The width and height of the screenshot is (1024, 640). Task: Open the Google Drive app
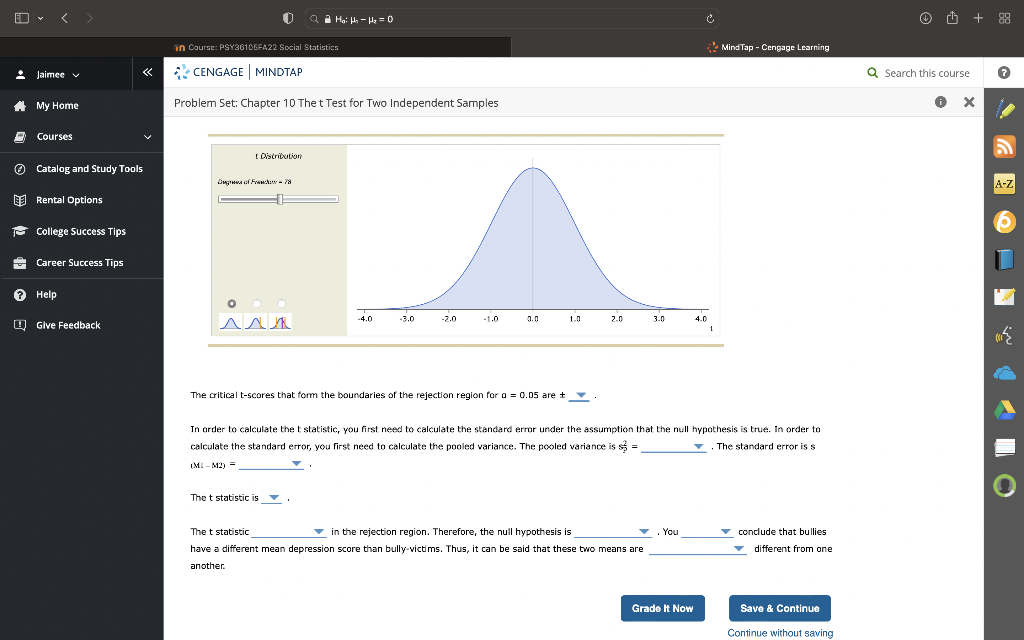tap(1004, 411)
